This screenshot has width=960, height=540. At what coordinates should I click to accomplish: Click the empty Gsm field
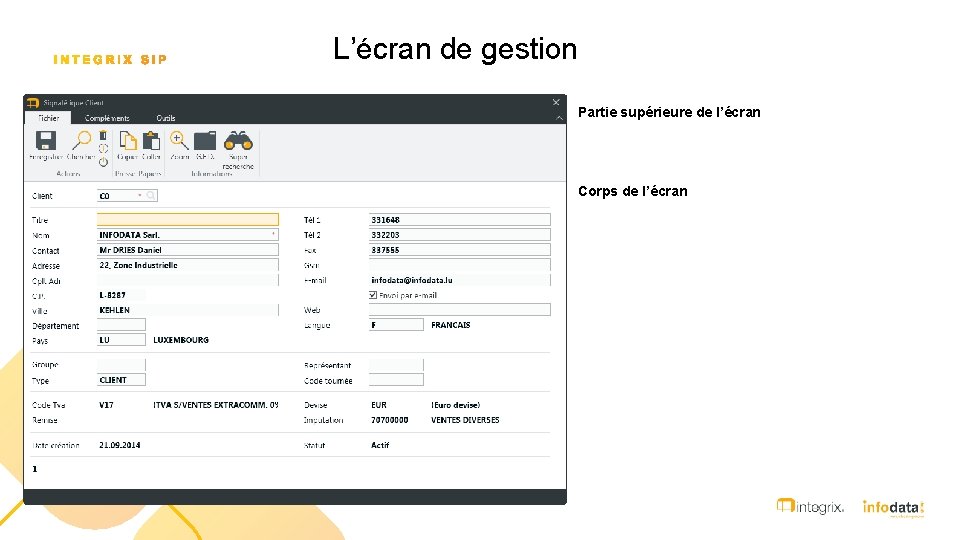click(x=460, y=265)
